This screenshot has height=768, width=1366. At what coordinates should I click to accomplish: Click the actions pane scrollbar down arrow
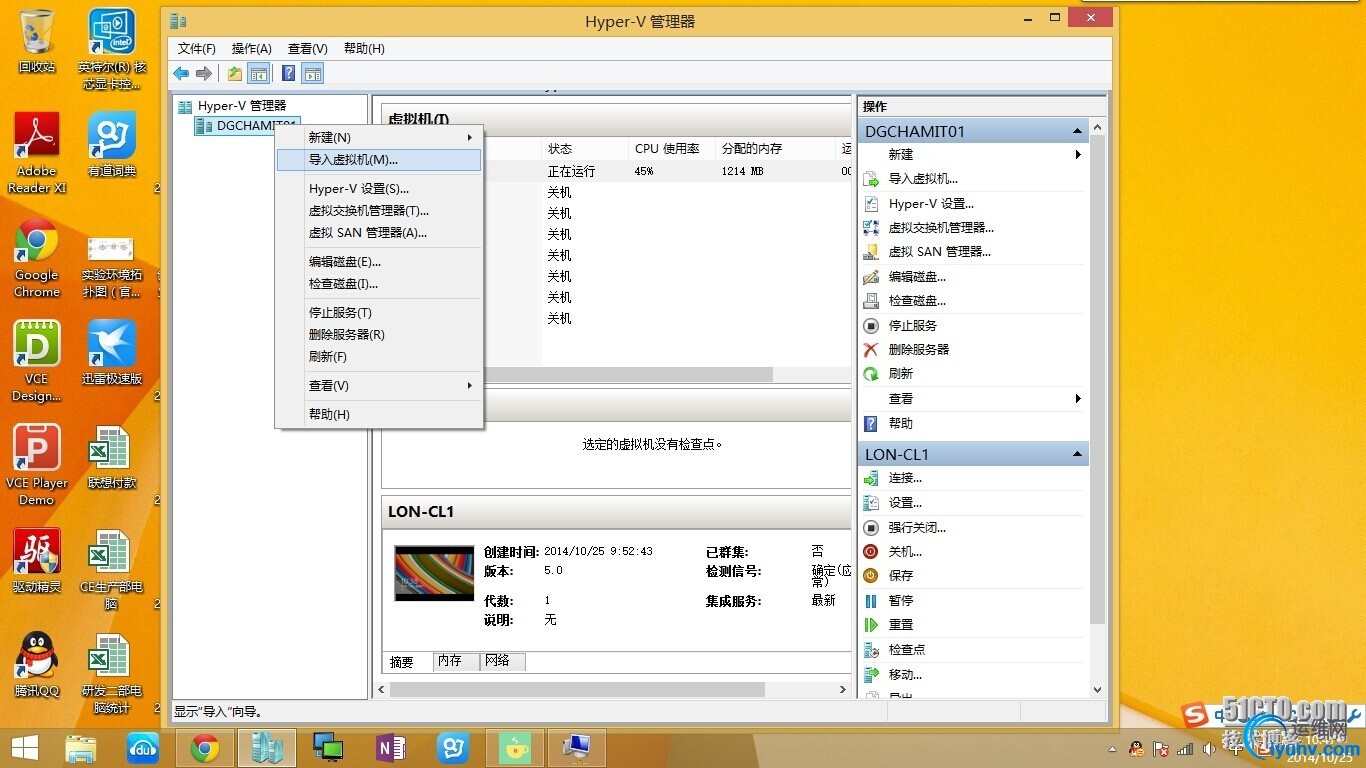(x=1097, y=689)
